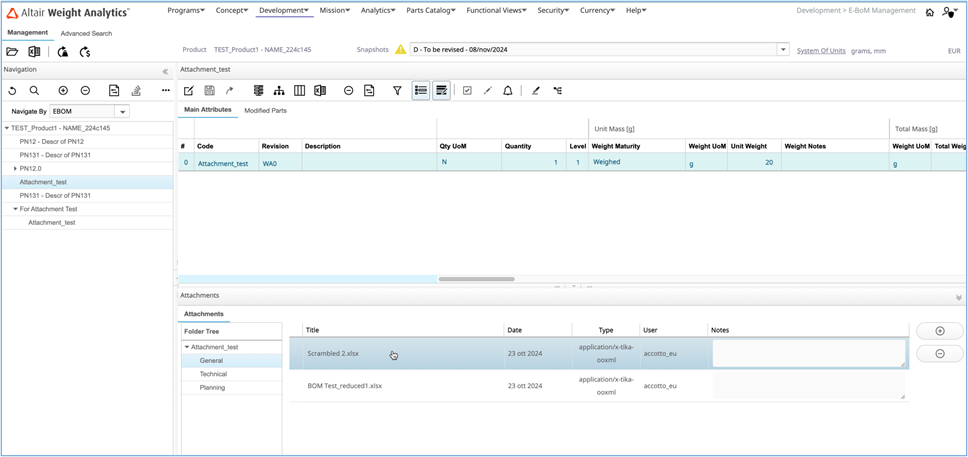Click the minus button to remove attachment
This screenshot has width=968, height=457.
tap(939, 354)
